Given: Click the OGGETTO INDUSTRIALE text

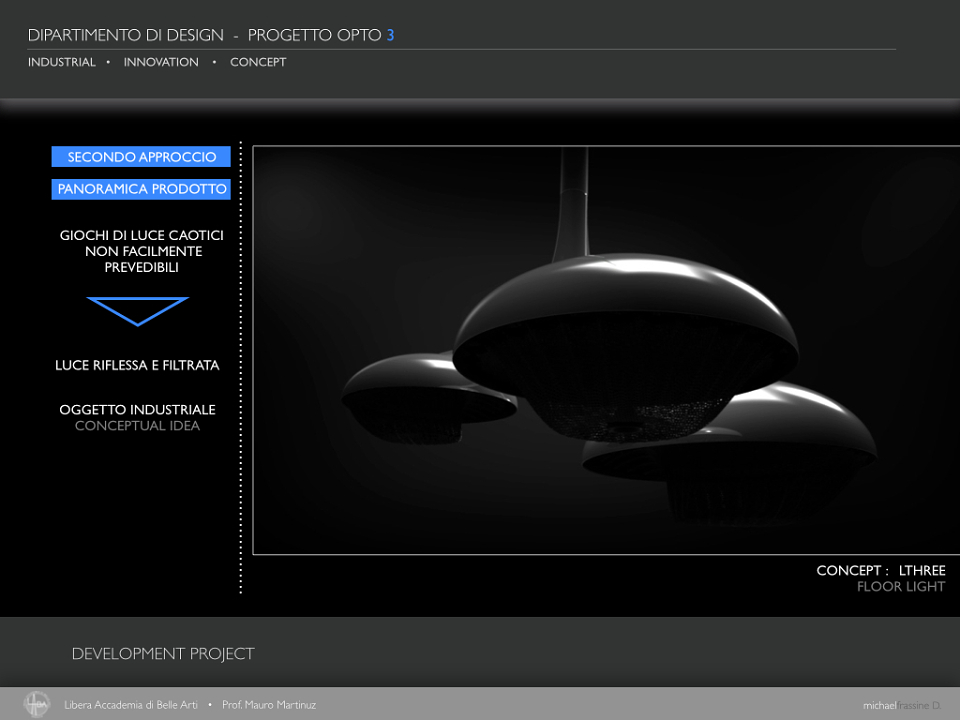Looking at the screenshot, I should [137, 410].
